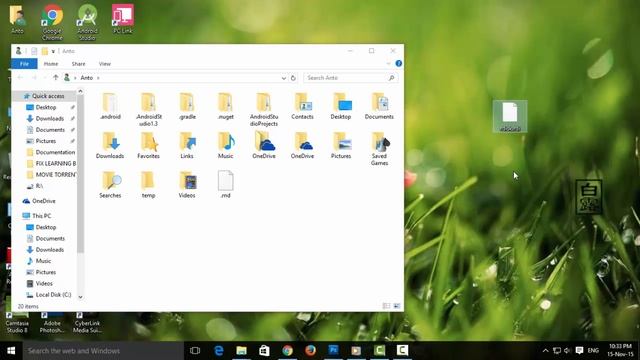The height and width of the screenshot is (360, 640).
Task: Open the Documents folder in file pane
Action: pos(379,106)
